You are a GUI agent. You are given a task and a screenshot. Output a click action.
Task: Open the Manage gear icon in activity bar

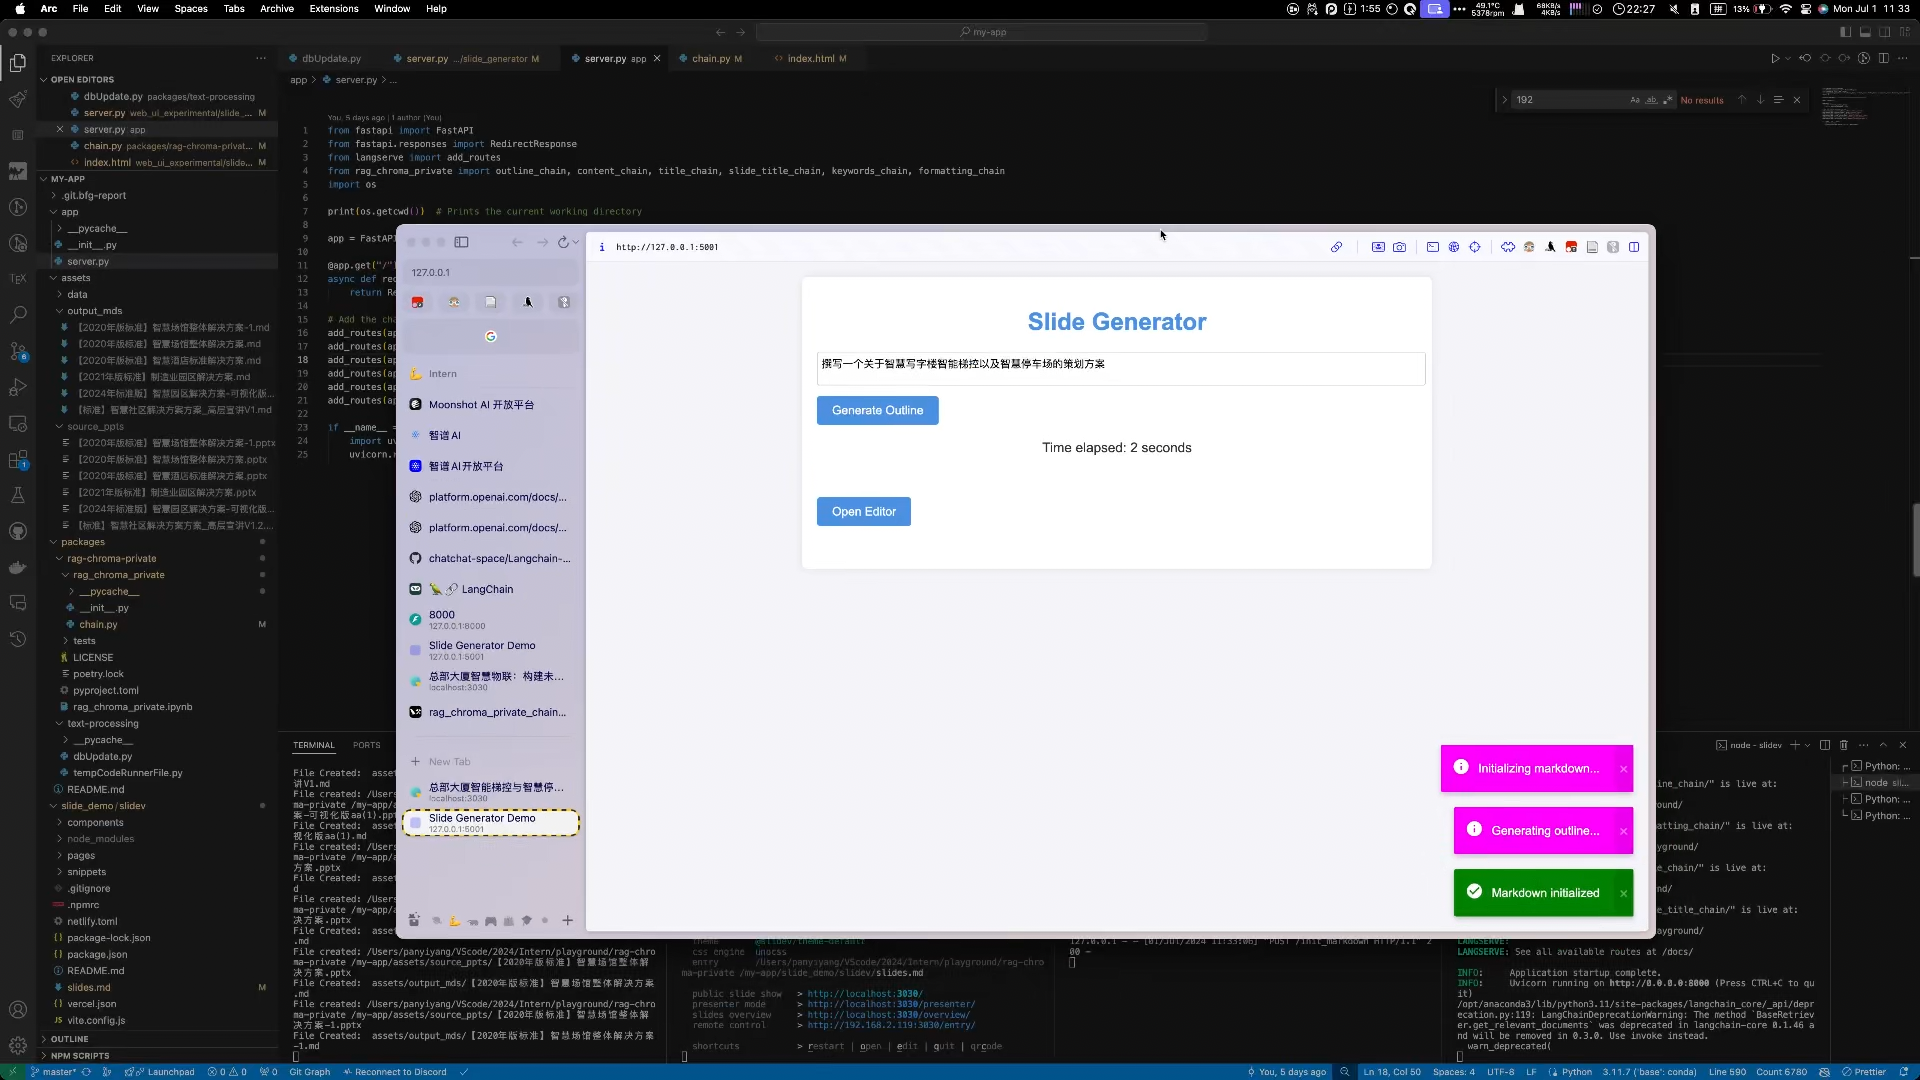pyautogui.click(x=18, y=1045)
